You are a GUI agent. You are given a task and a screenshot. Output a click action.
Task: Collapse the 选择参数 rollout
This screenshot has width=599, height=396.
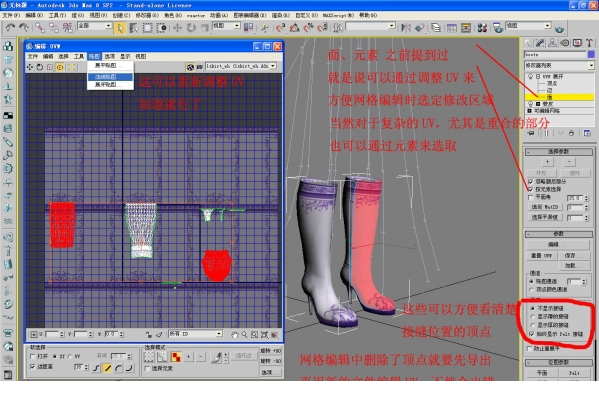pos(559,152)
